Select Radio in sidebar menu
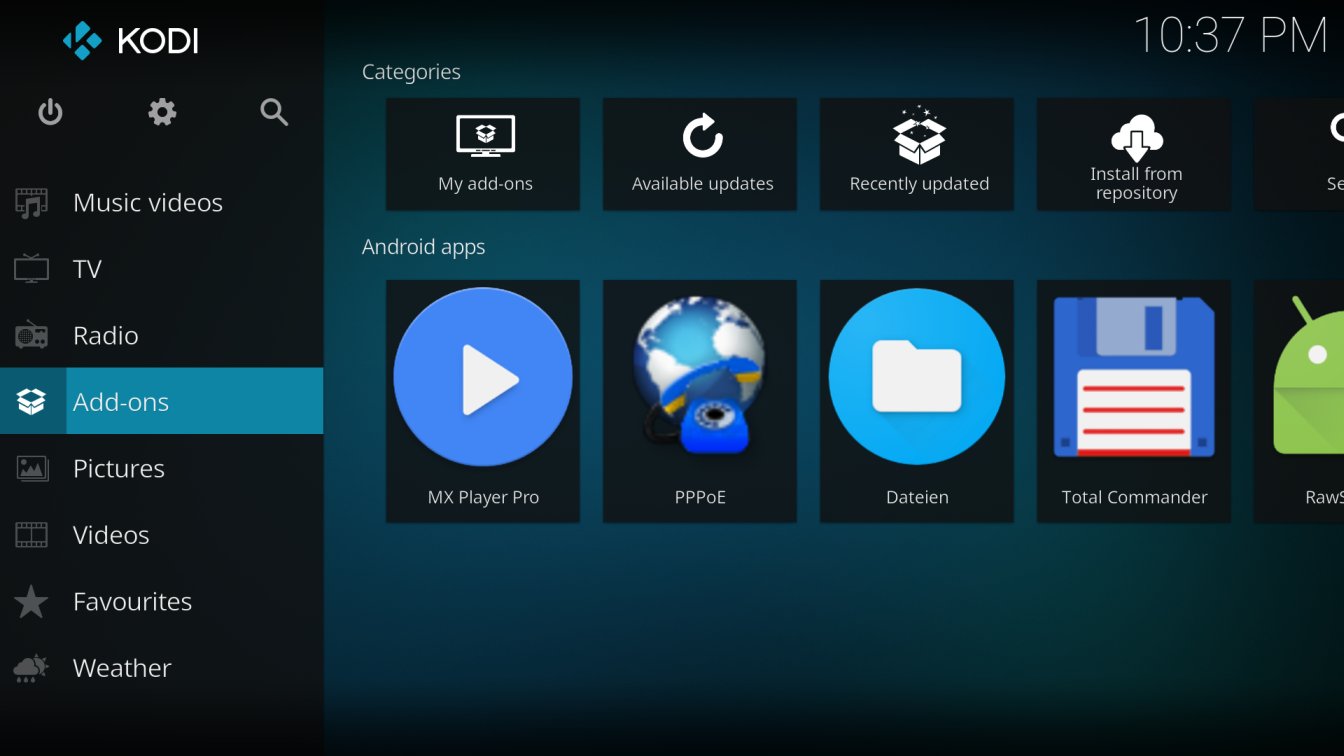The image size is (1344, 756). pyautogui.click(x=161, y=335)
